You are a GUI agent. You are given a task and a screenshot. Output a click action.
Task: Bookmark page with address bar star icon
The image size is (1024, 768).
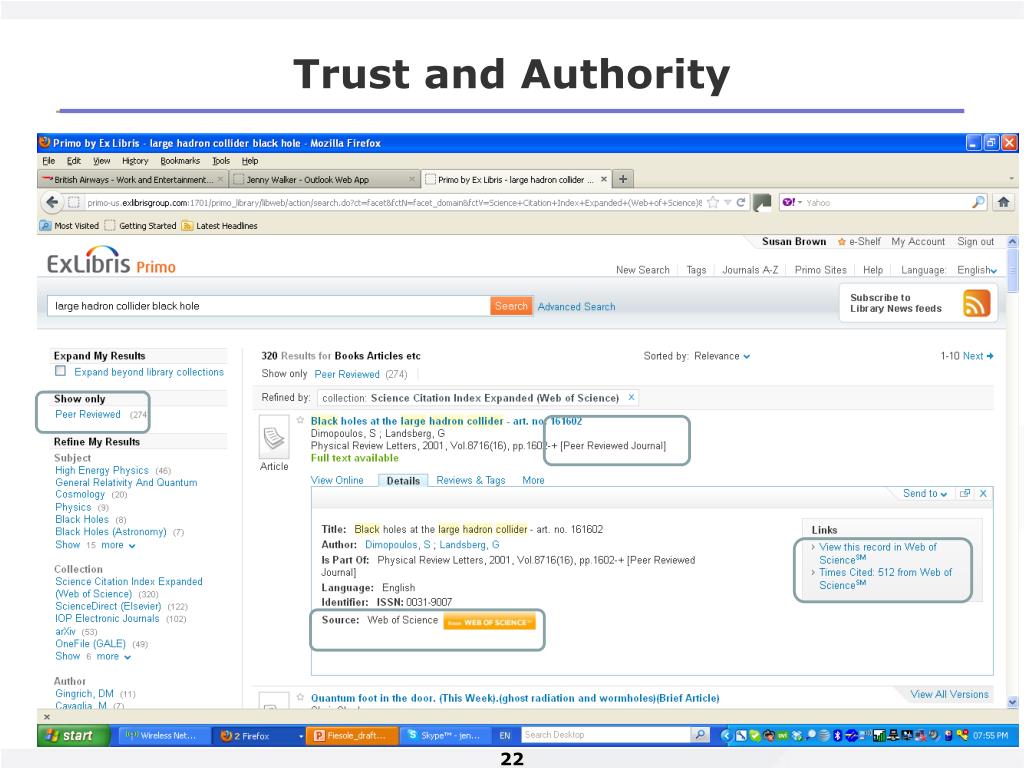point(713,202)
